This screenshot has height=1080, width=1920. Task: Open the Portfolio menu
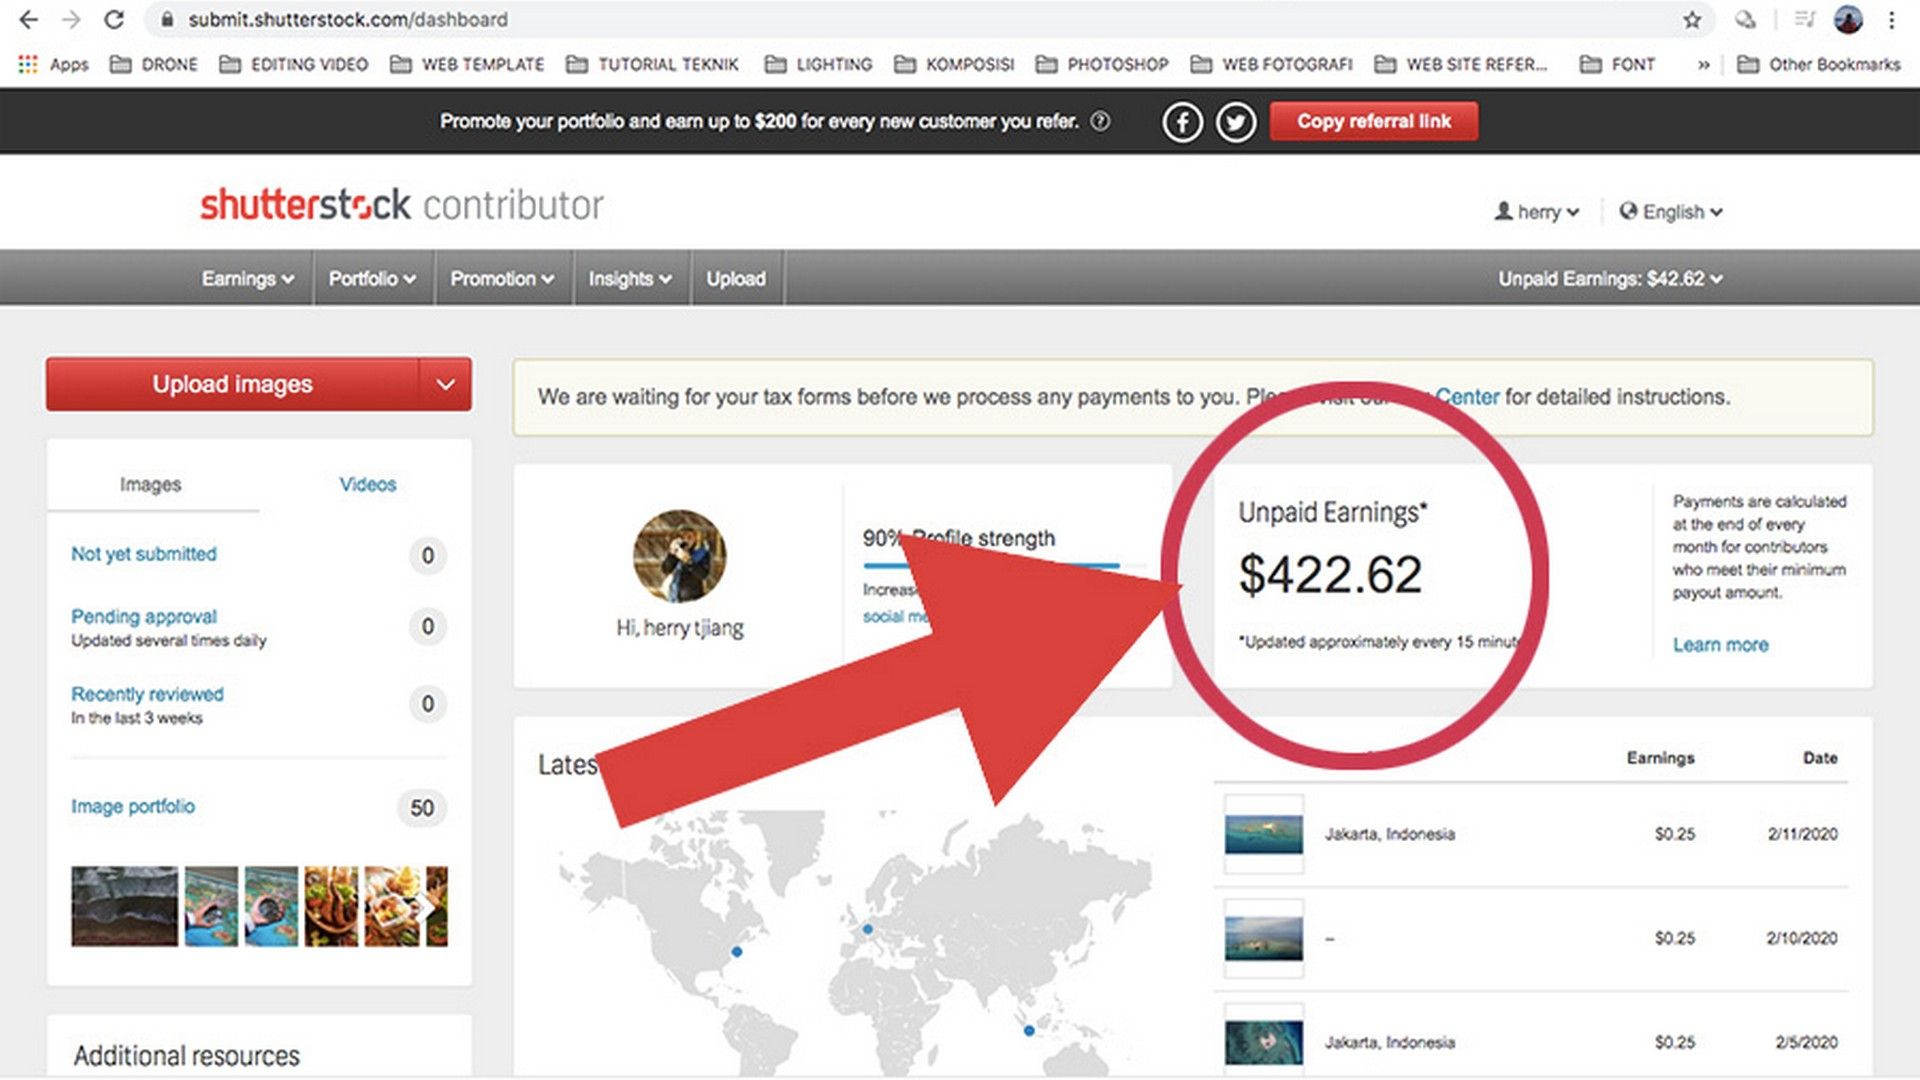(x=372, y=279)
